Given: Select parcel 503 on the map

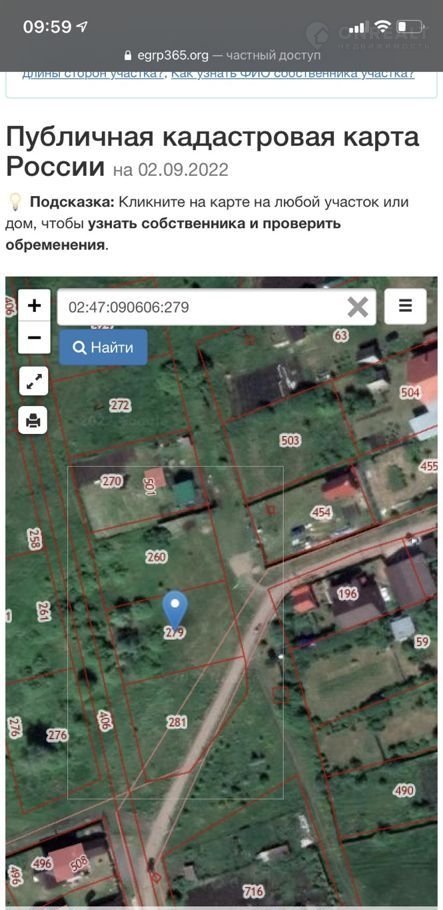Looking at the screenshot, I should tap(290, 440).
